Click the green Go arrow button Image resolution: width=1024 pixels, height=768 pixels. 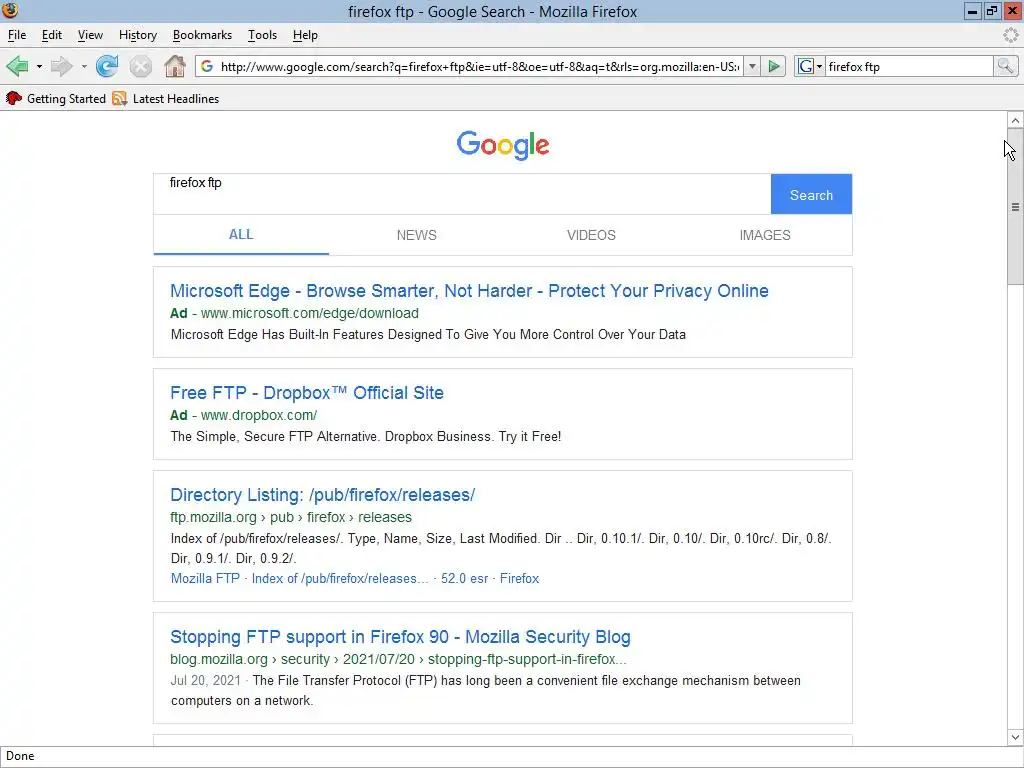(x=774, y=66)
